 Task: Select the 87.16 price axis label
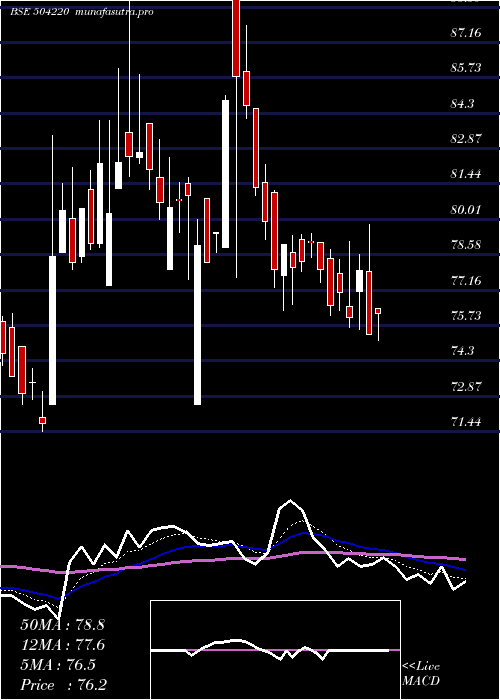click(x=467, y=33)
